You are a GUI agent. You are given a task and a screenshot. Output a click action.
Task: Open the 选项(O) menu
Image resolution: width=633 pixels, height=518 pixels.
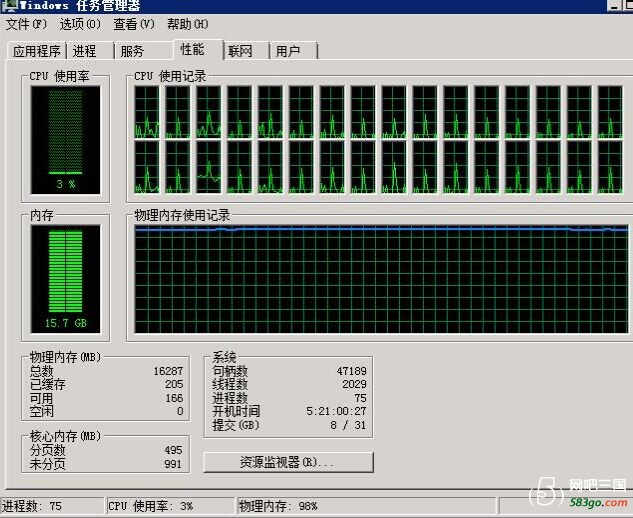[x=80, y=24]
